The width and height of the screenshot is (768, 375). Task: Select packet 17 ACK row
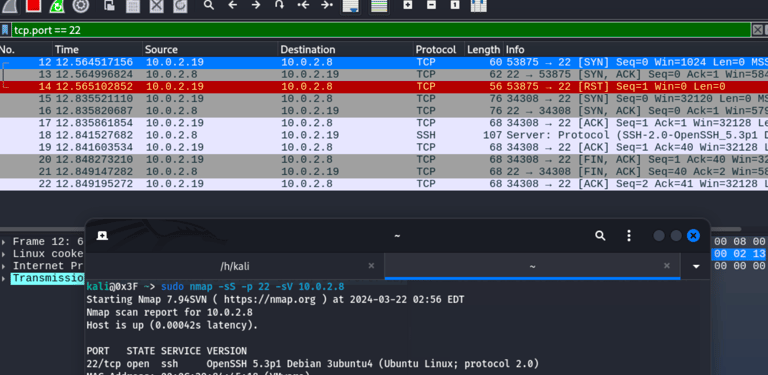click(384, 123)
